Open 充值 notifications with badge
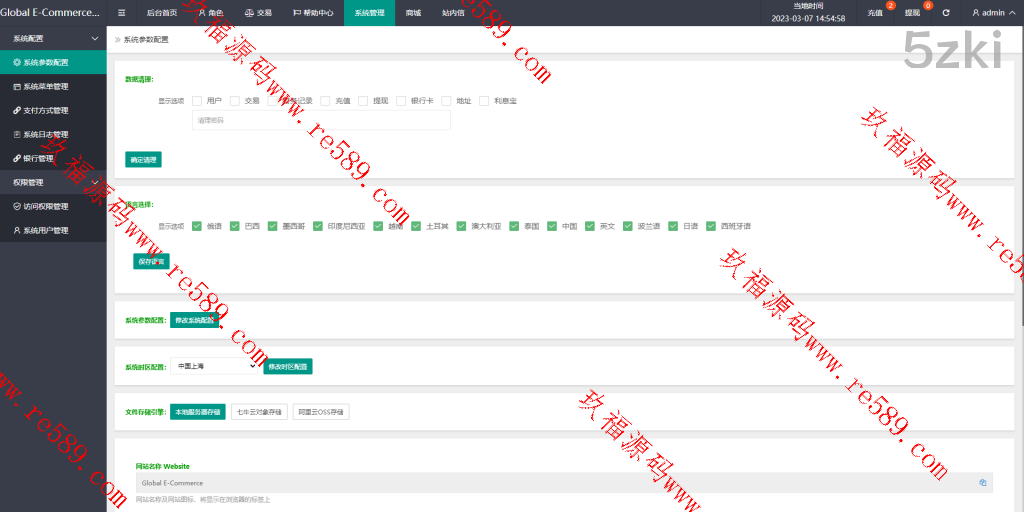This screenshot has height=512, width=1024. 876,13
